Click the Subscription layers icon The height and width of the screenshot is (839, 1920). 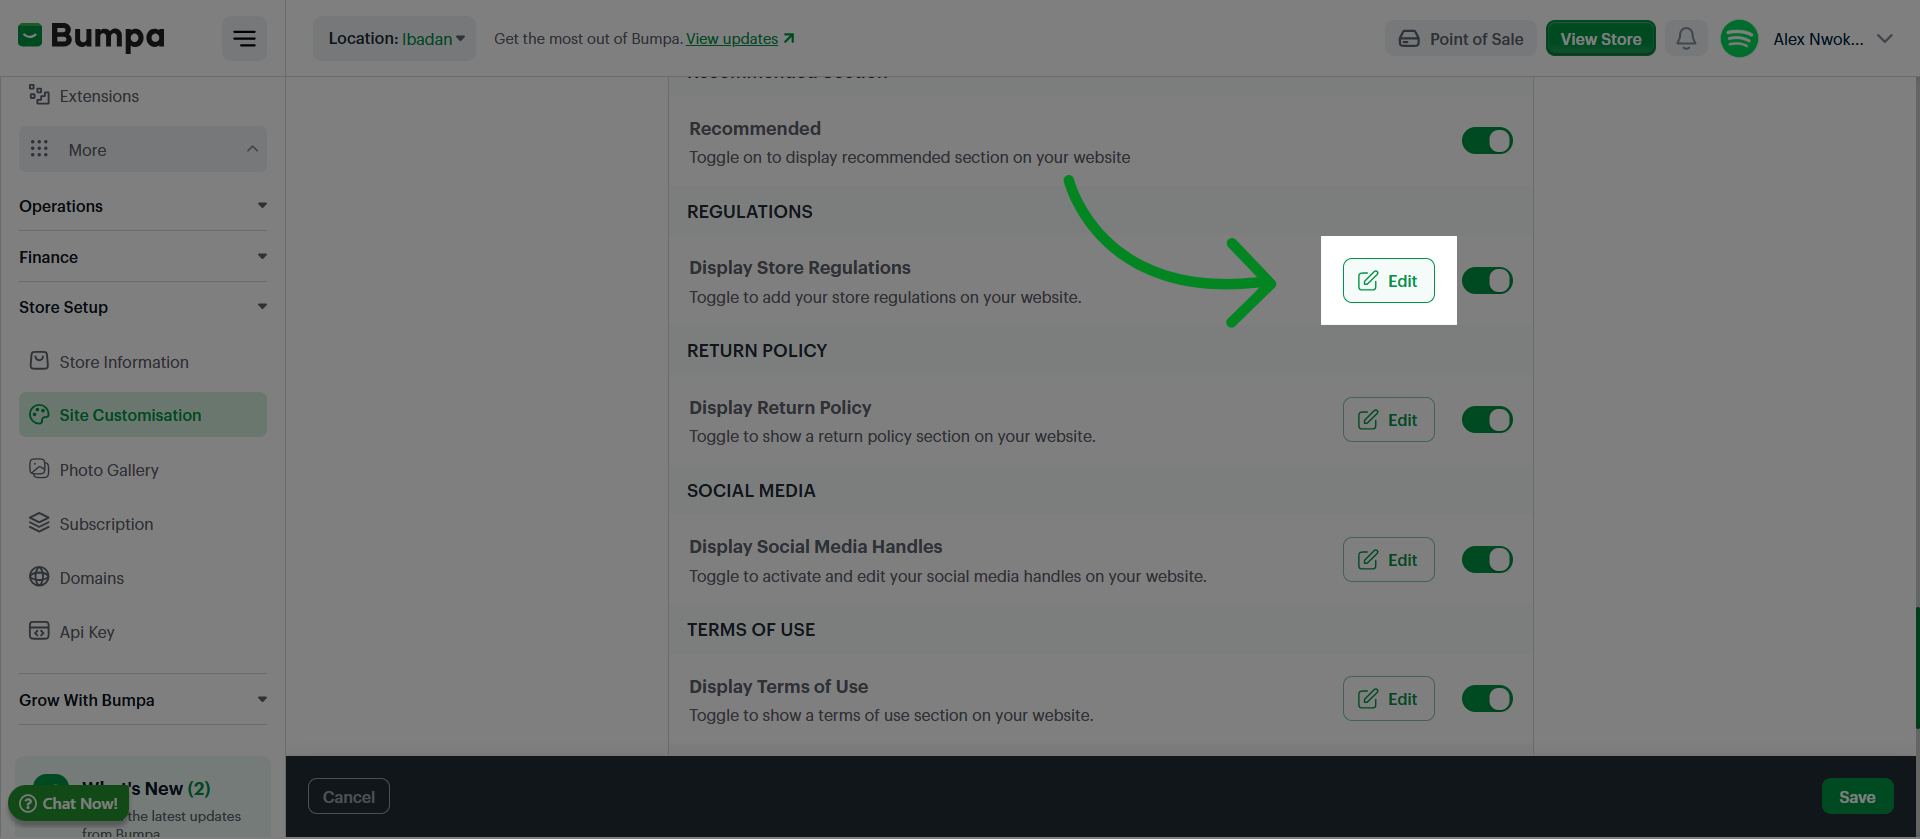pos(39,523)
